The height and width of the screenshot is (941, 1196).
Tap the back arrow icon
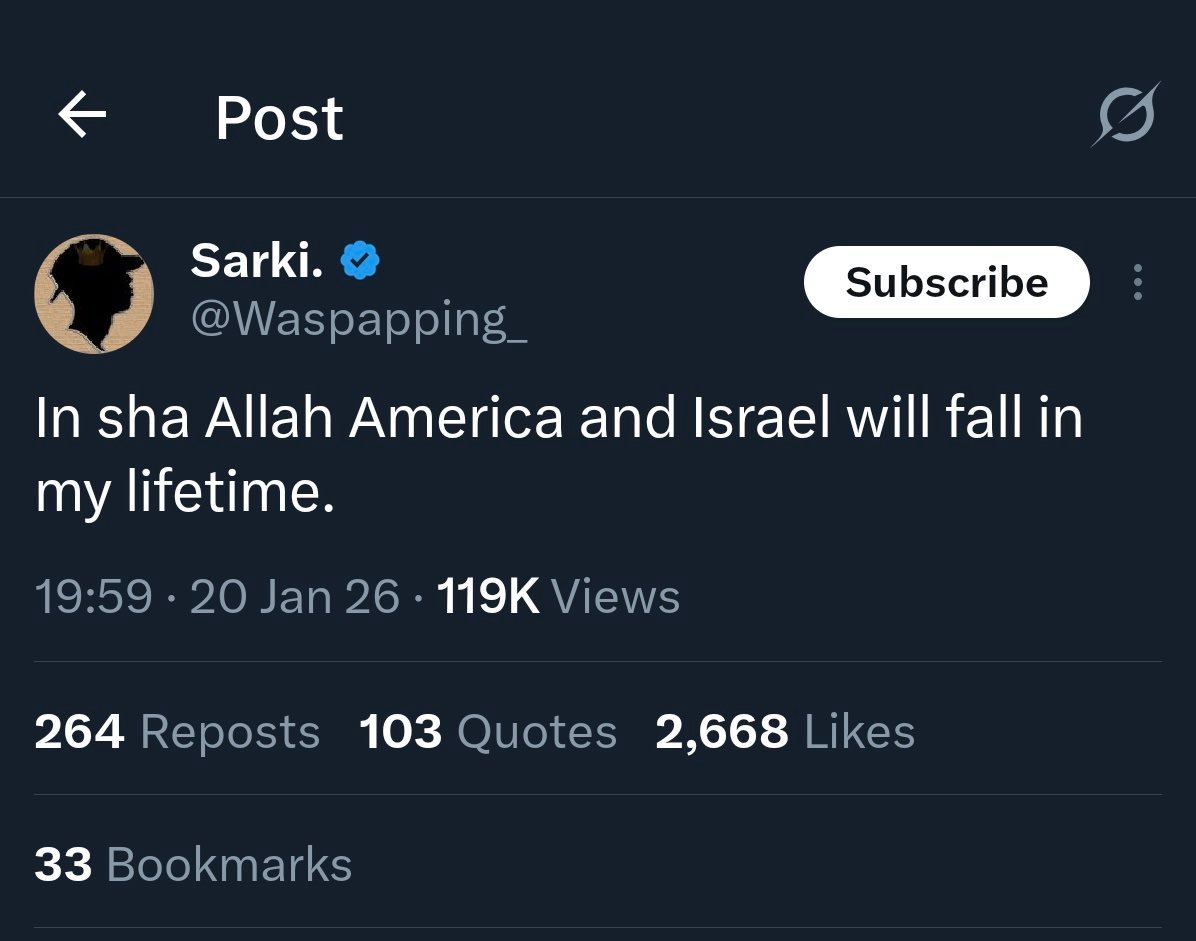[x=82, y=116]
